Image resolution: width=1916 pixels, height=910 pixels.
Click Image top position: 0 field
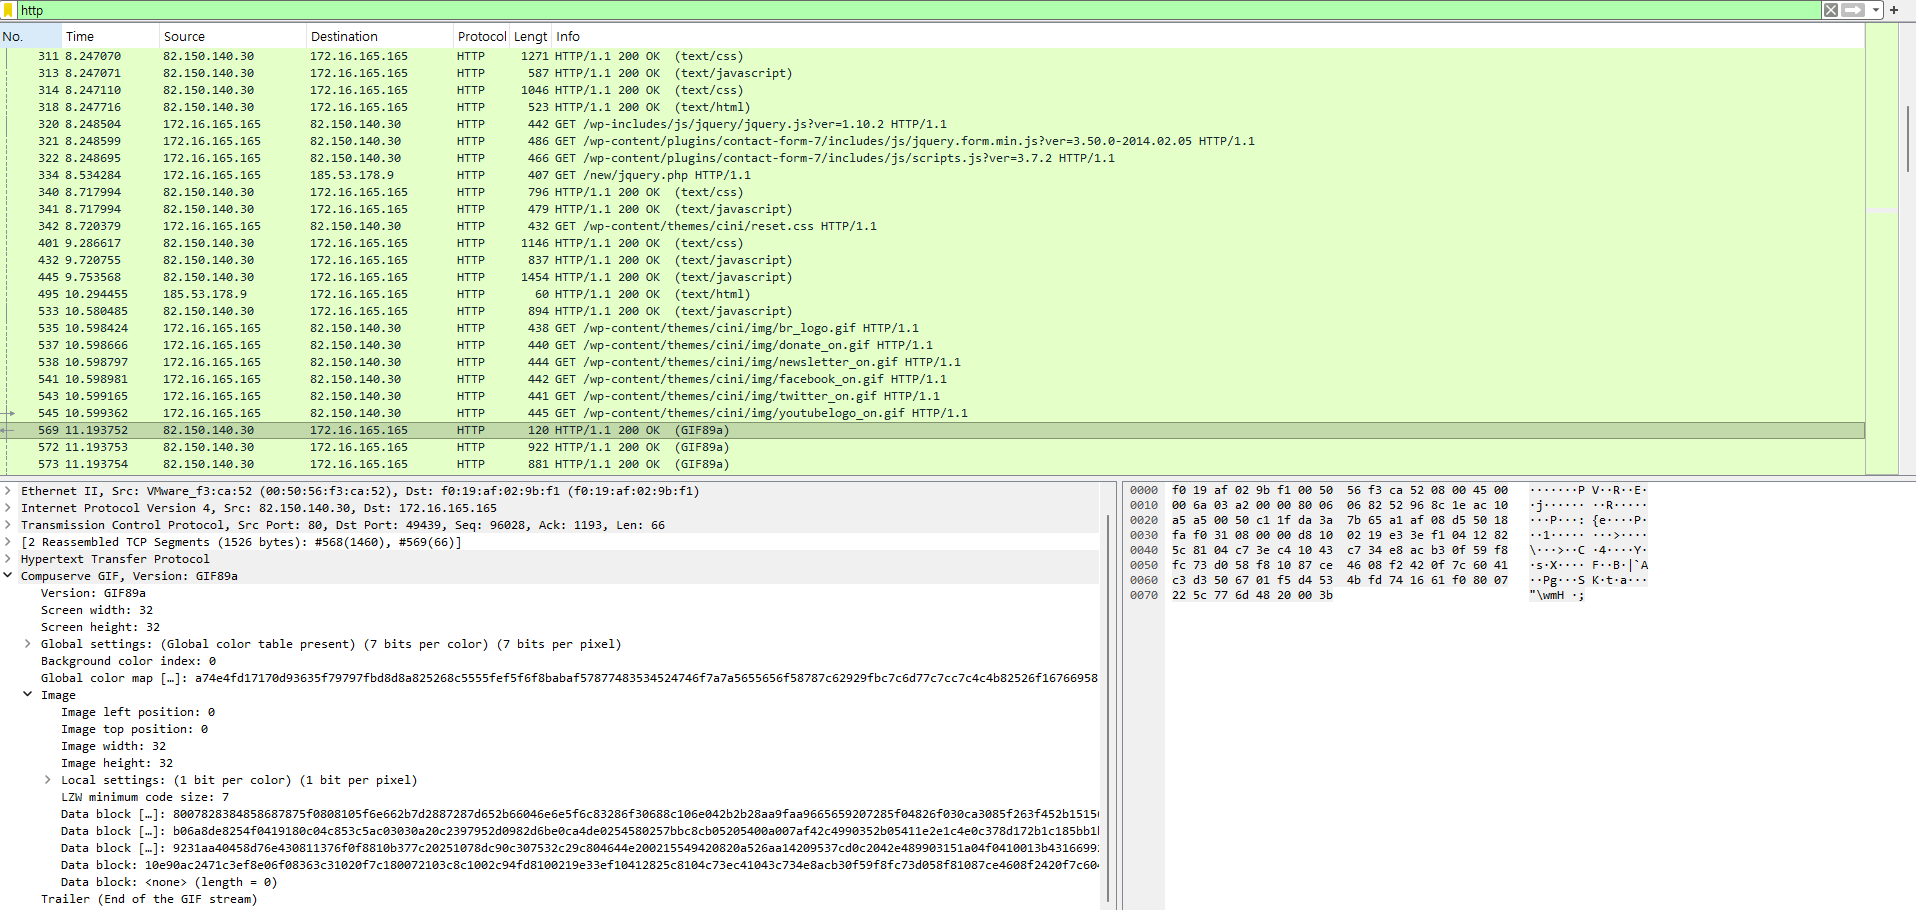134,729
